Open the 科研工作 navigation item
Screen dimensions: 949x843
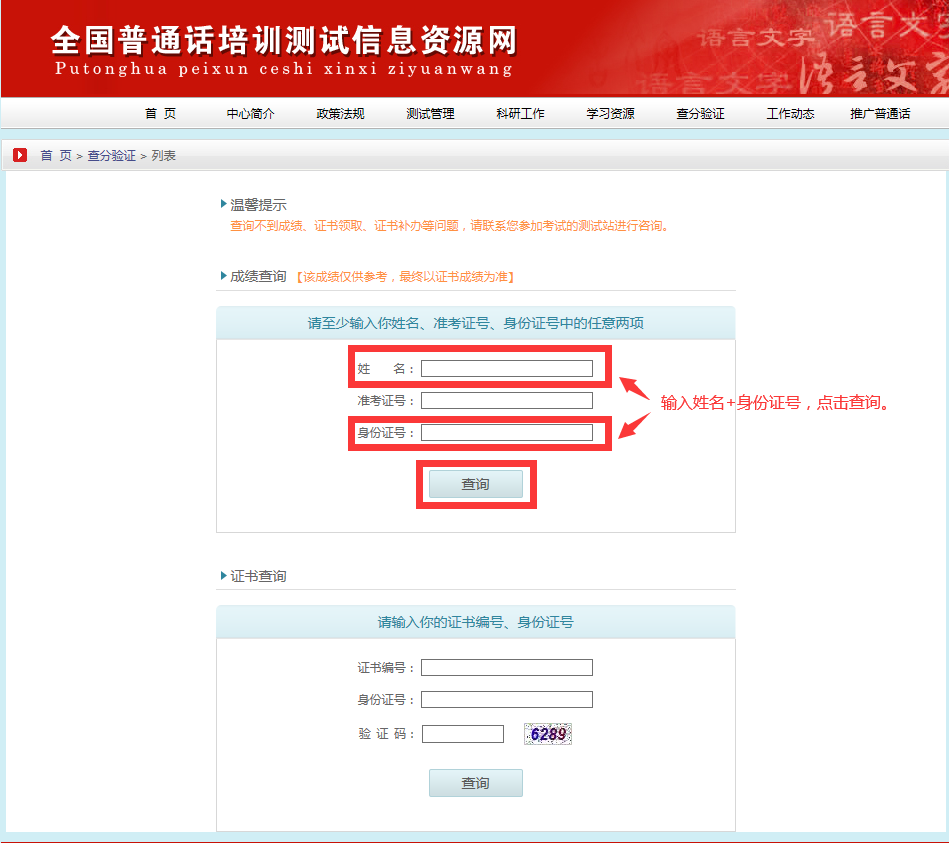coord(520,114)
